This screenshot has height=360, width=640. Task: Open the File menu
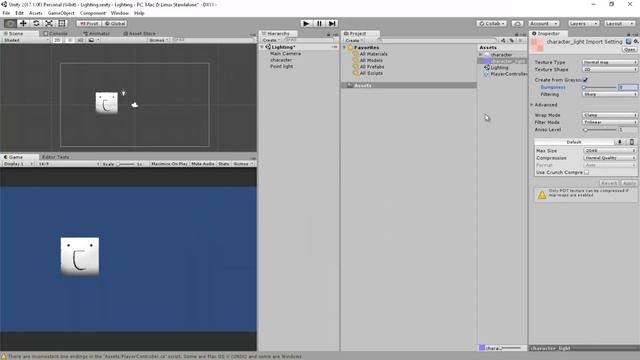coord(6,13)
